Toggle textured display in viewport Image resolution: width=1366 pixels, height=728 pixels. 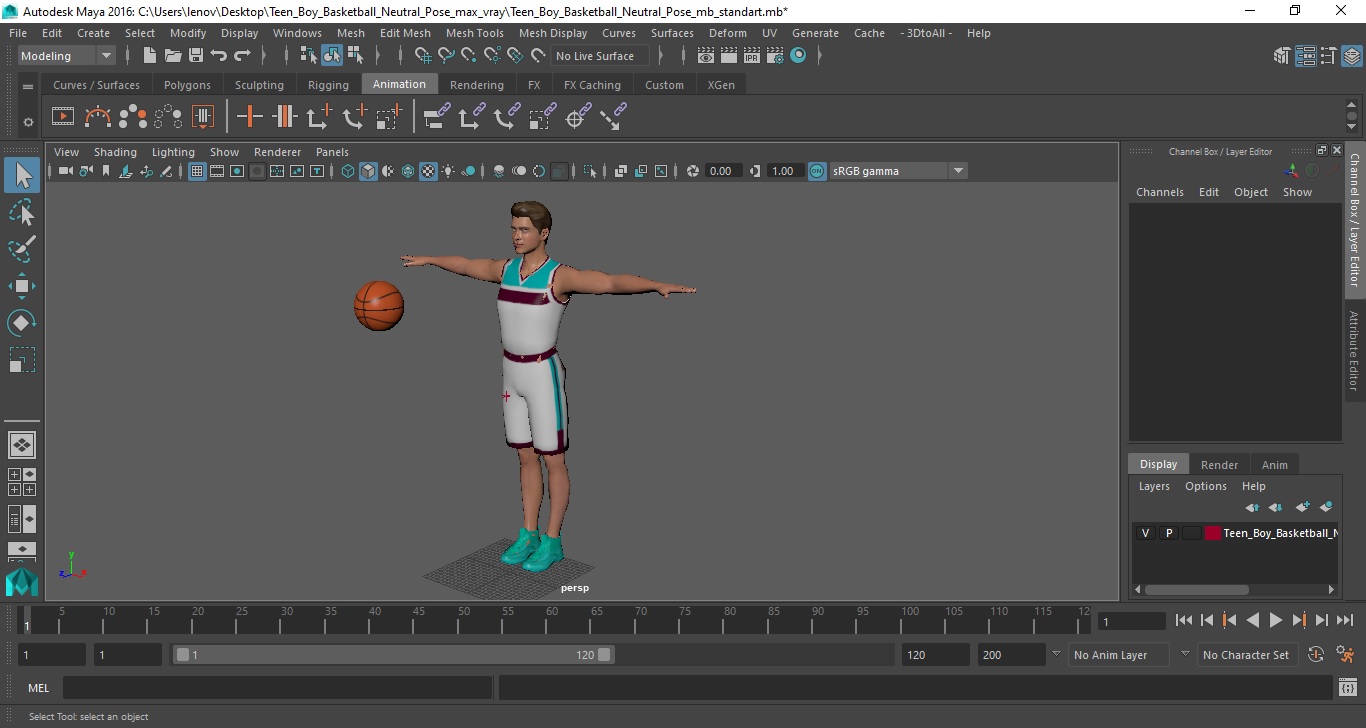(x=428, y=171)
